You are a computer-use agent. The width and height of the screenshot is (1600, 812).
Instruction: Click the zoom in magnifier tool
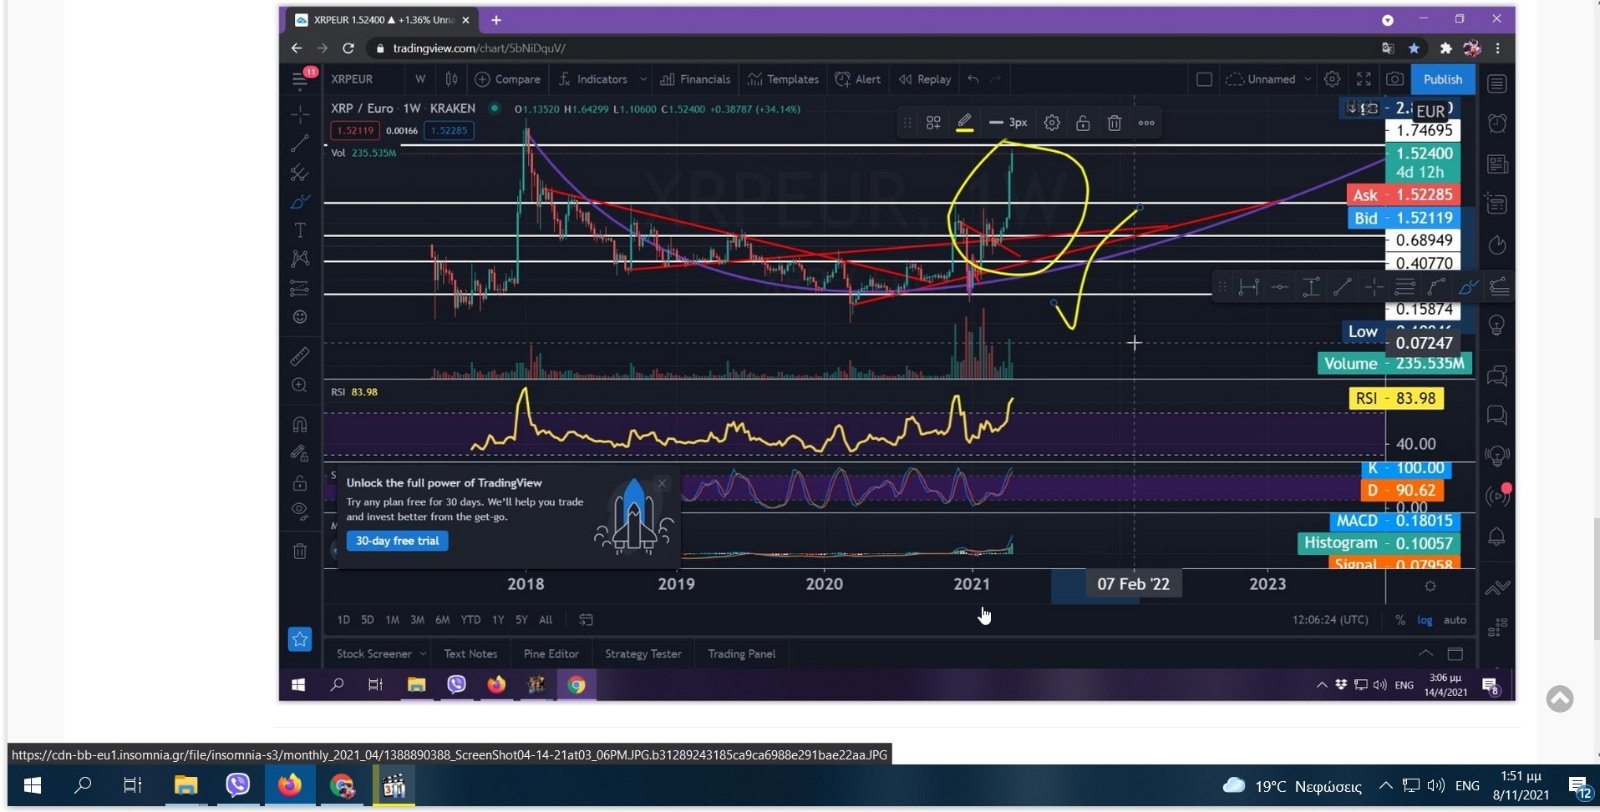coord(299,385)
